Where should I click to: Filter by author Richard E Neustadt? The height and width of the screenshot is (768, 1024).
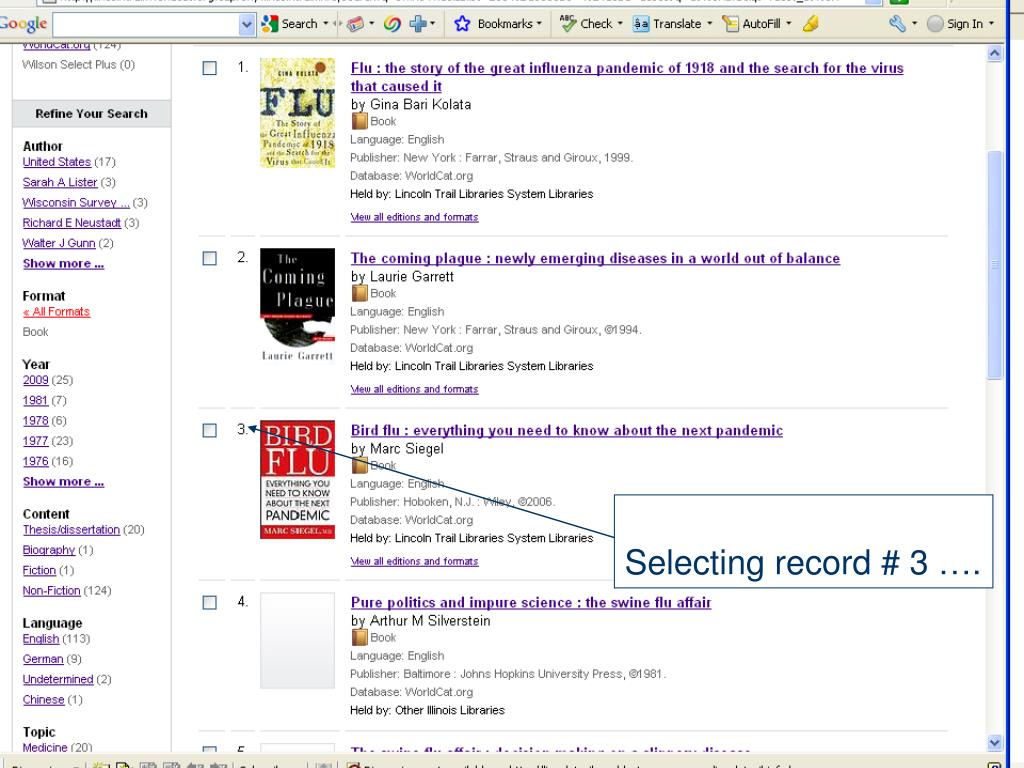(72, 223)
